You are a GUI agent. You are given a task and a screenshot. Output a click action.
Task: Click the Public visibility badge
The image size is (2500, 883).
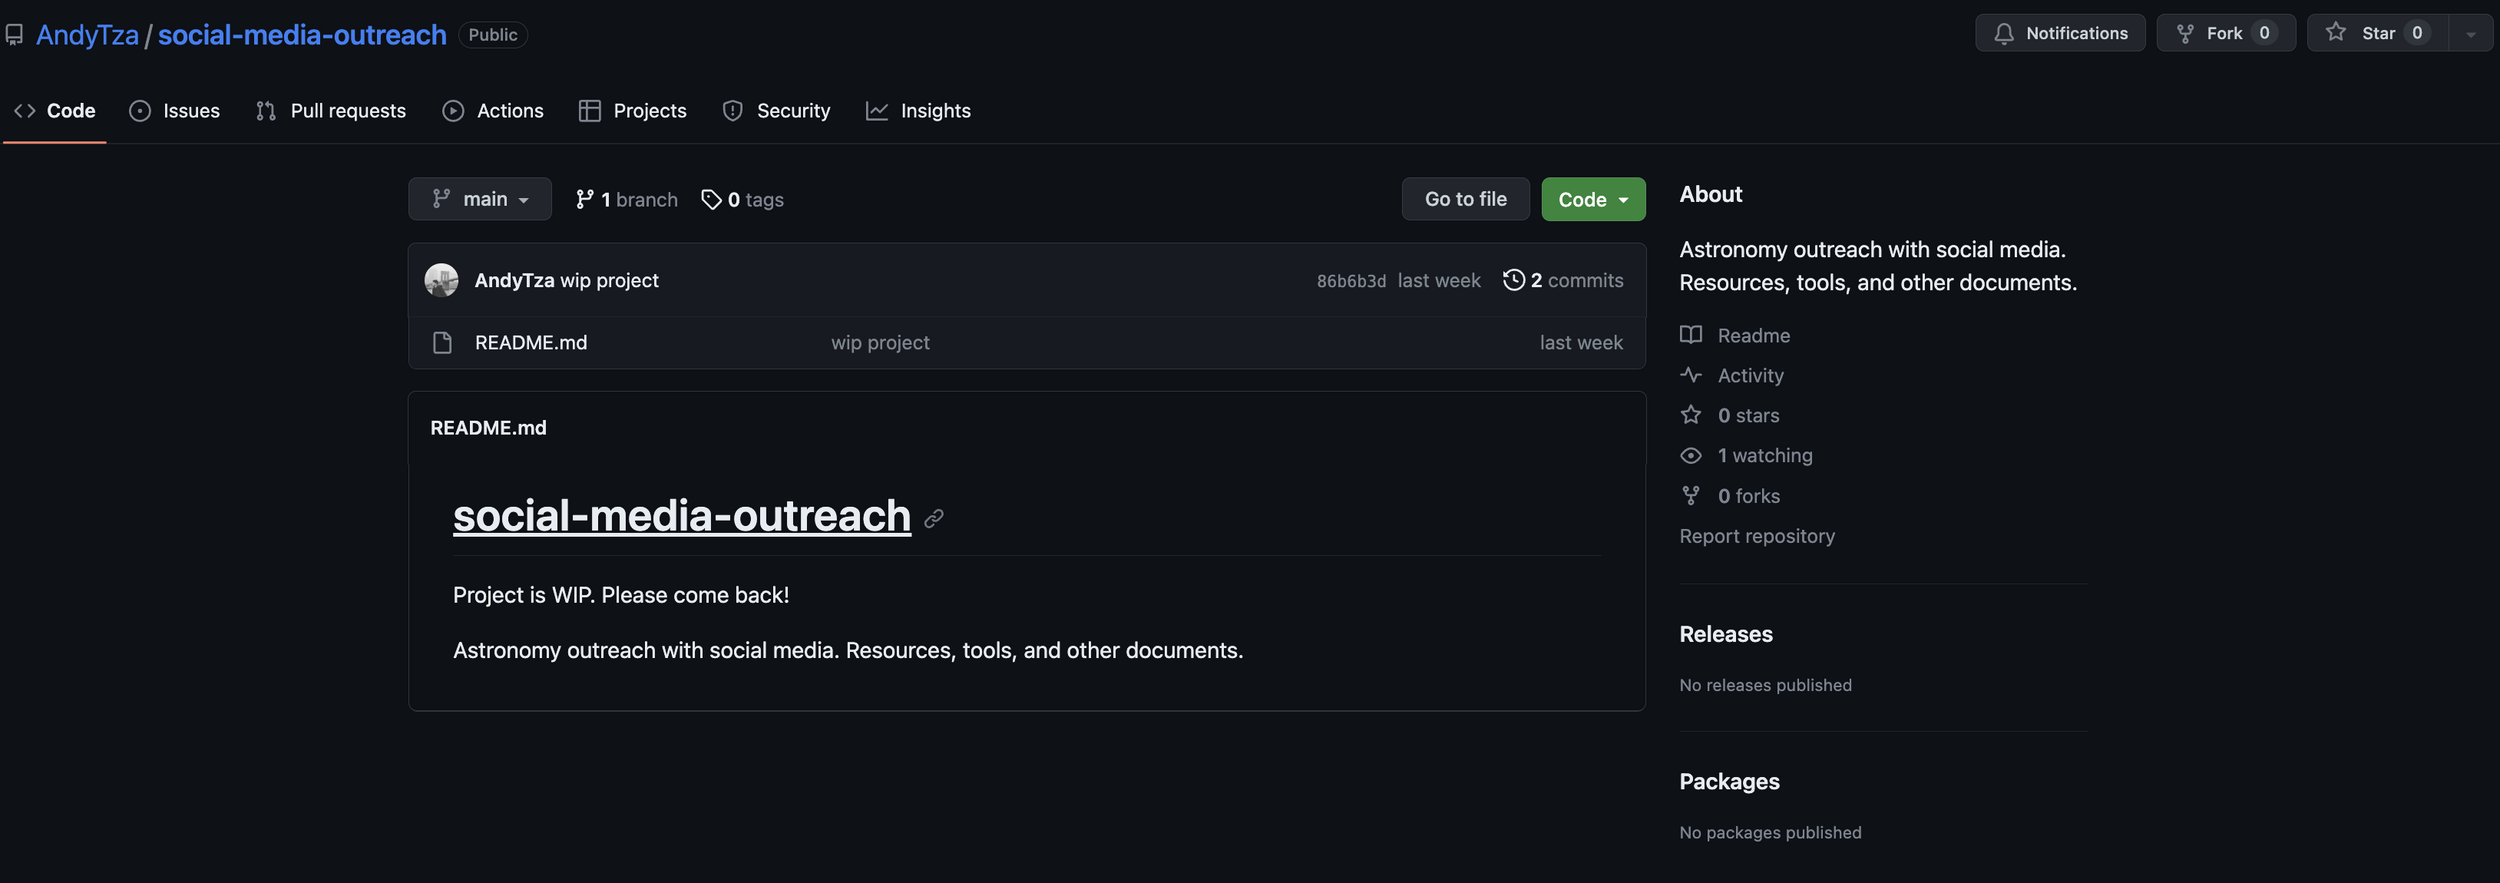(x=493, y=35)
